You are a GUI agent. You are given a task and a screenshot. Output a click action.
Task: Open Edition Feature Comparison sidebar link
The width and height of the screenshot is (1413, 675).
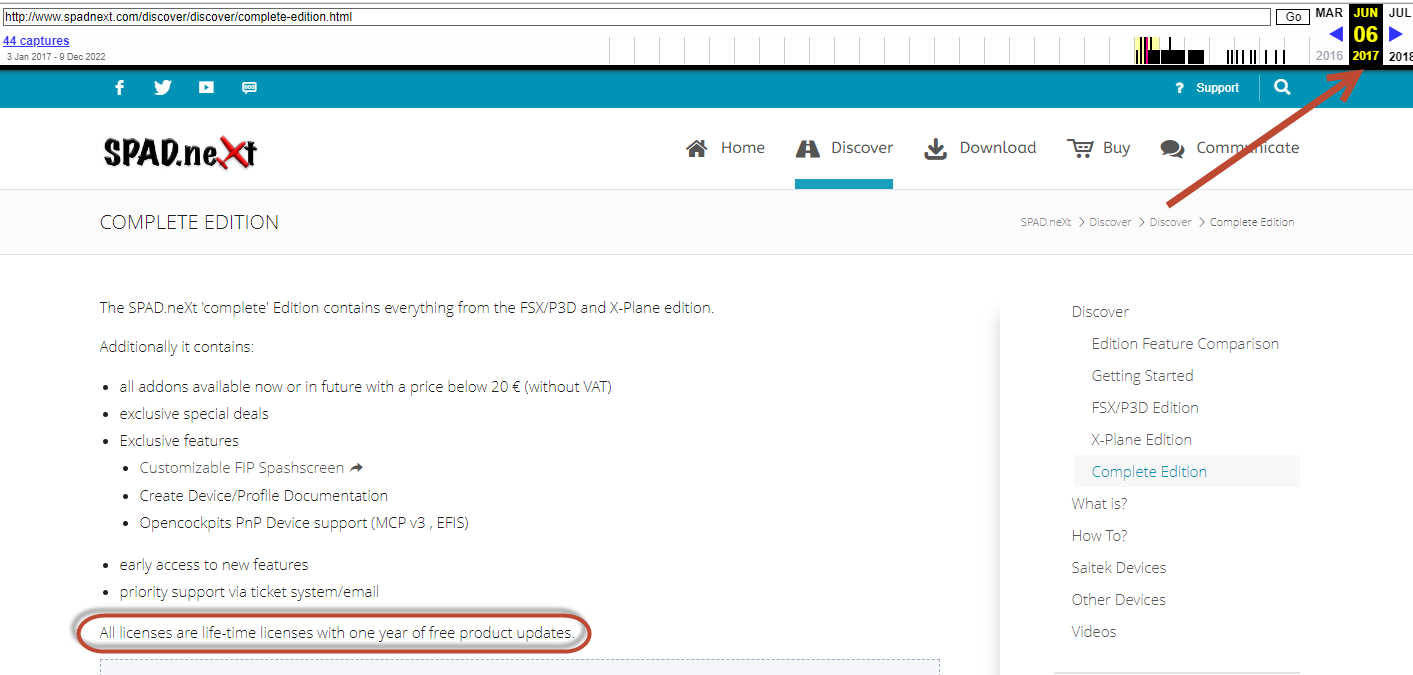pos(1185,344)
